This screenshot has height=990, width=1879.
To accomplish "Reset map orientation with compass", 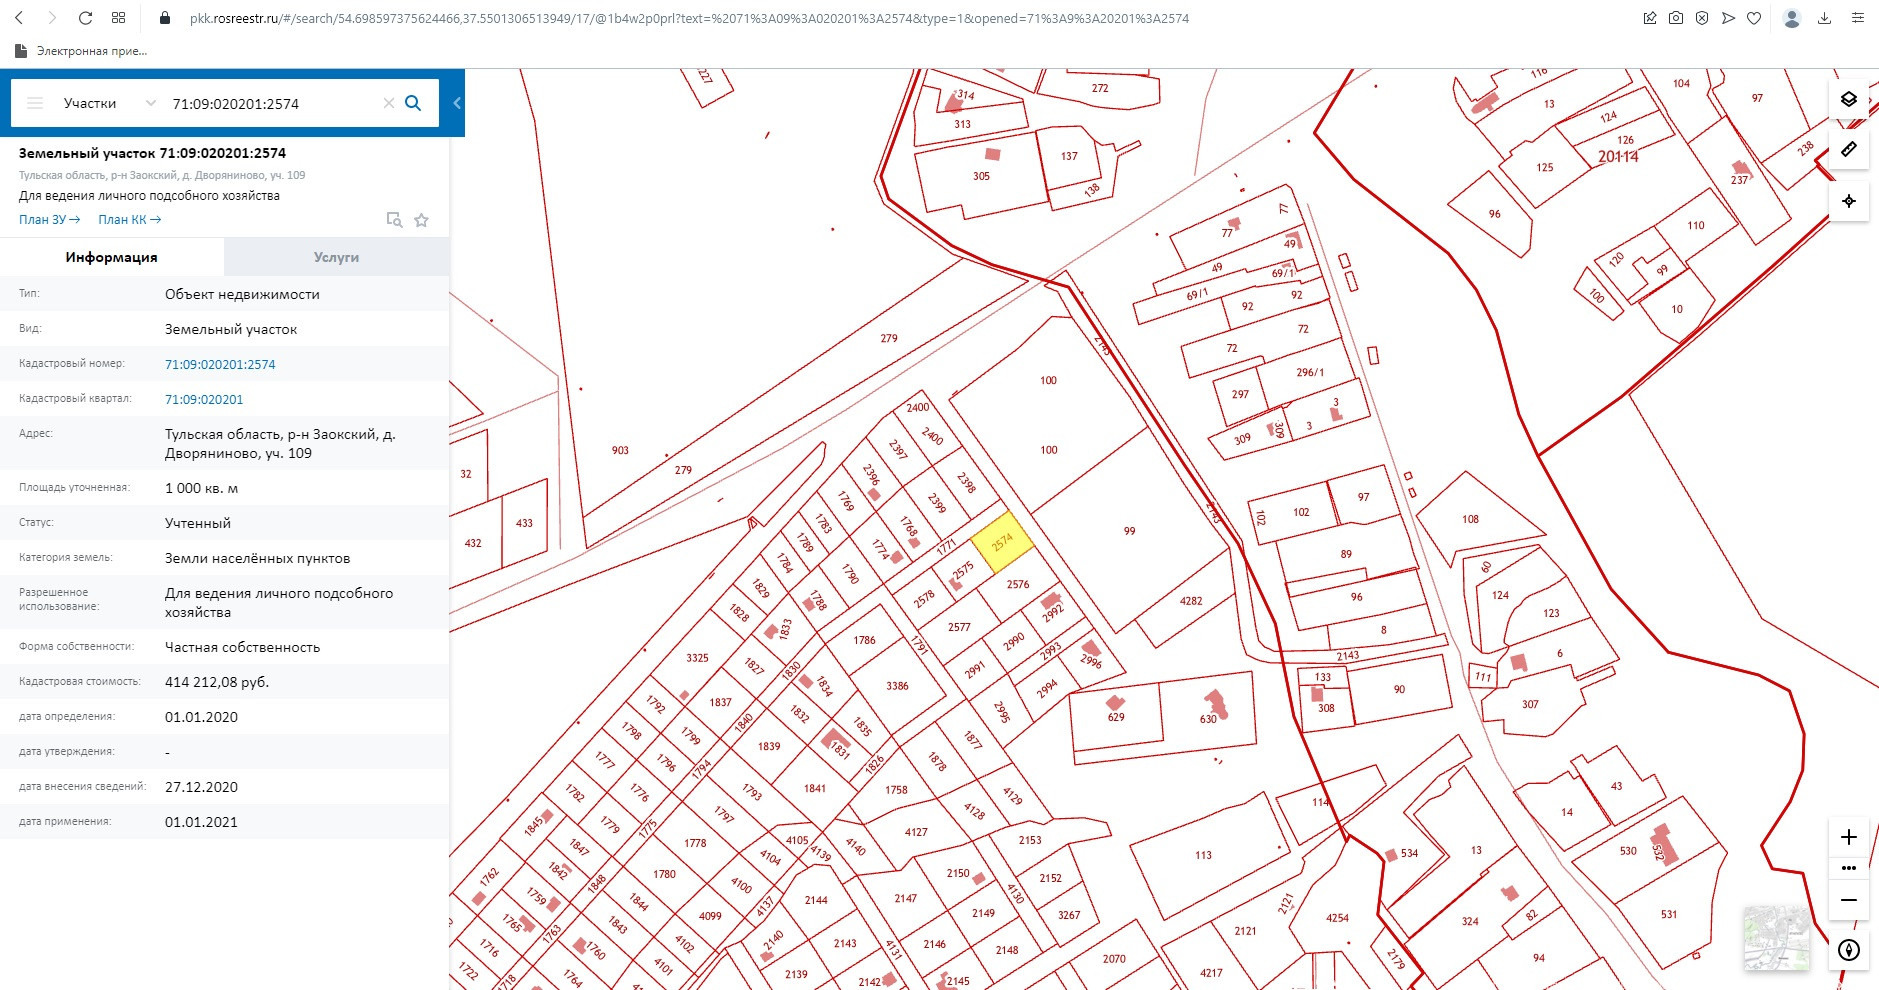I will click(1849, 950).
